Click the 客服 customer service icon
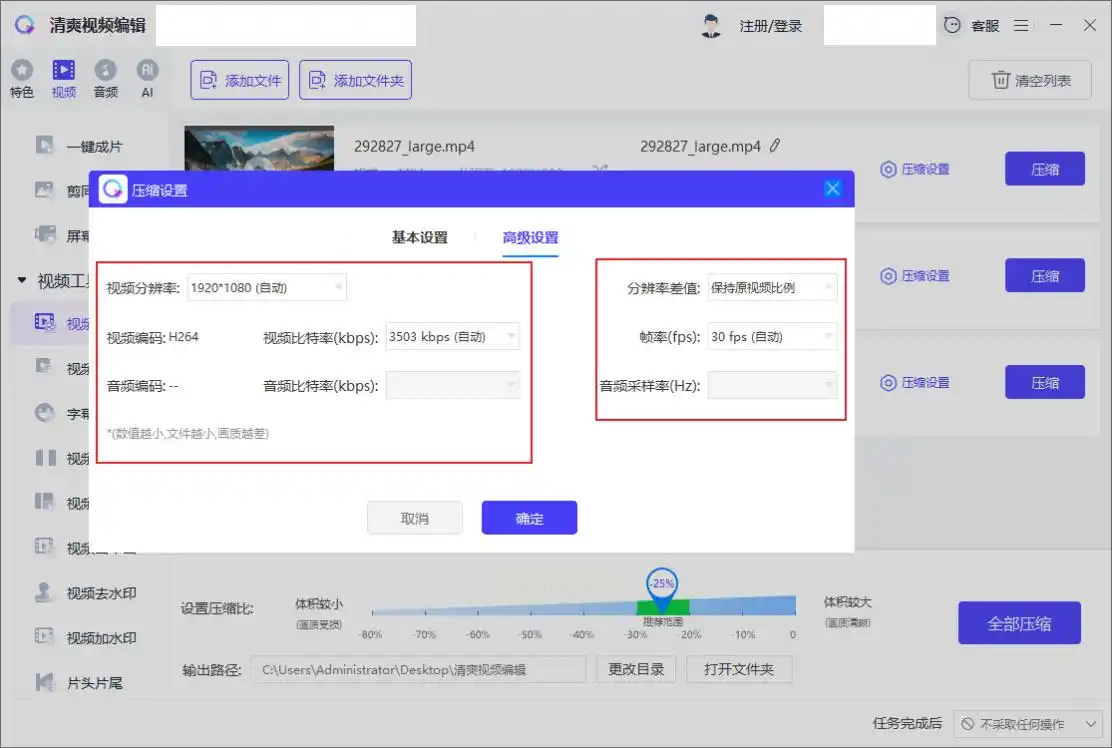The height and width of the screenshot is (748, 1112). tap(953, 25)
